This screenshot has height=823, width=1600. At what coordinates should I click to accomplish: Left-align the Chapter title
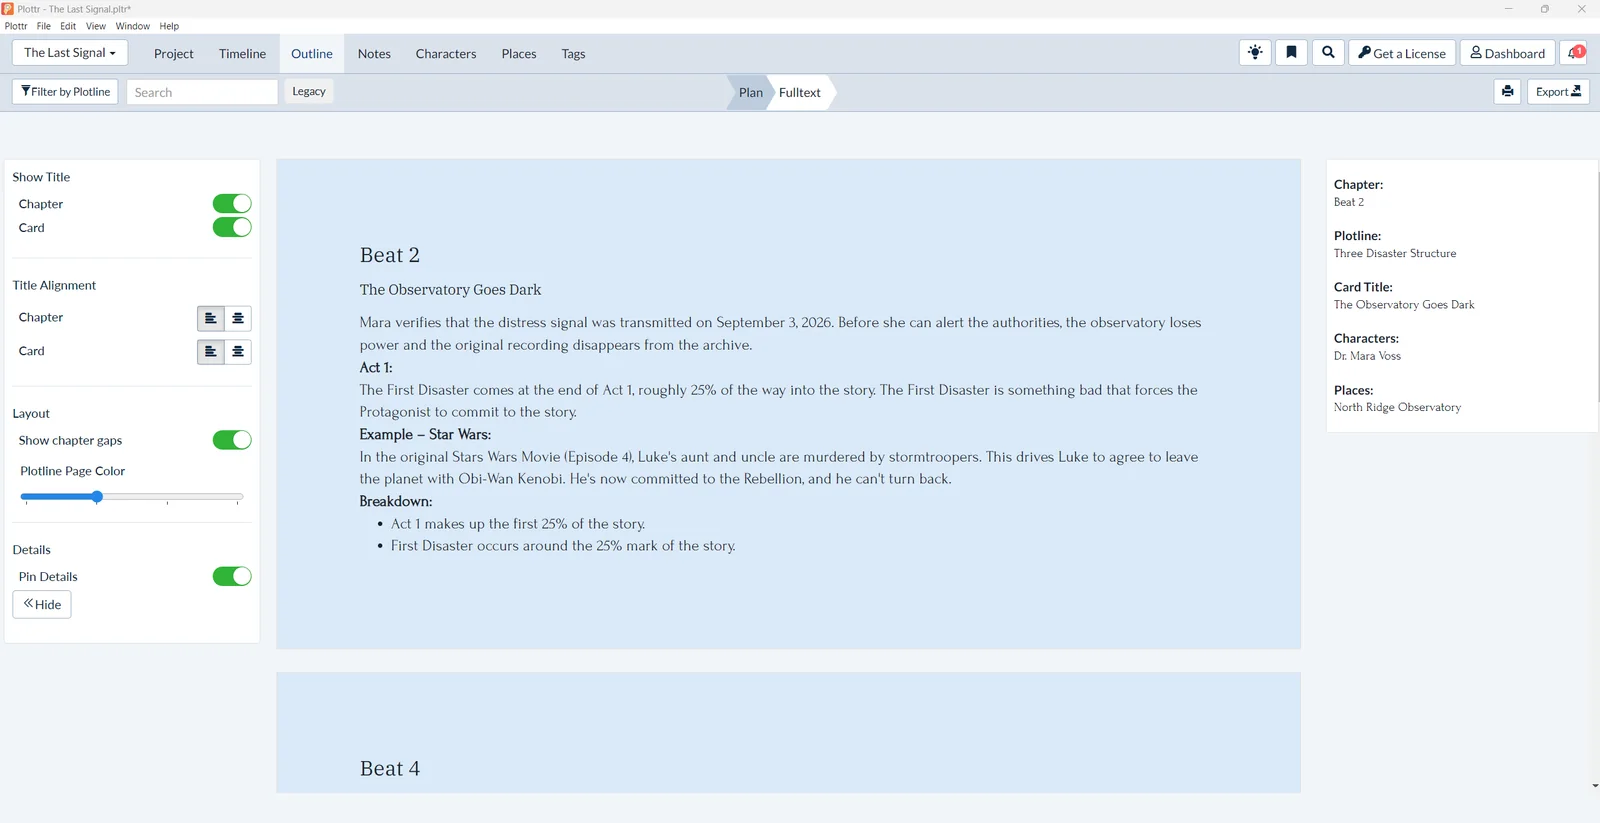pyautogui.click(x=211, y=318)
